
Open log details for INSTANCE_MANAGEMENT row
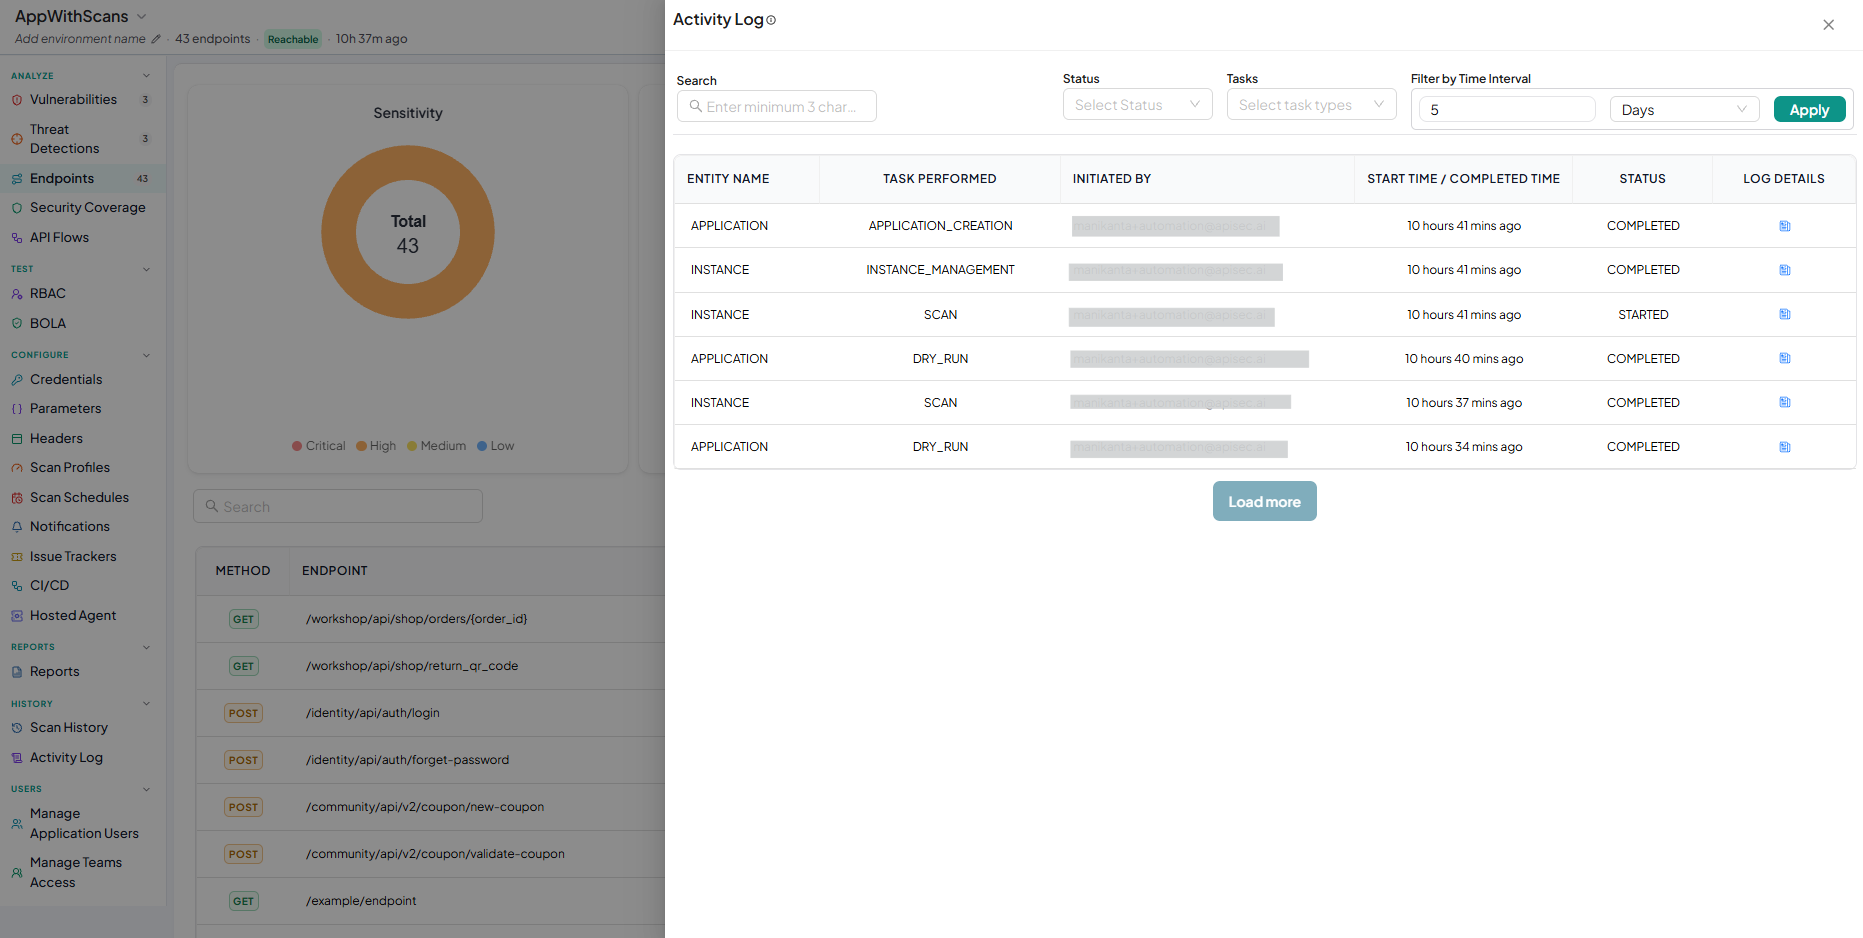click(x=1784, y=270)
